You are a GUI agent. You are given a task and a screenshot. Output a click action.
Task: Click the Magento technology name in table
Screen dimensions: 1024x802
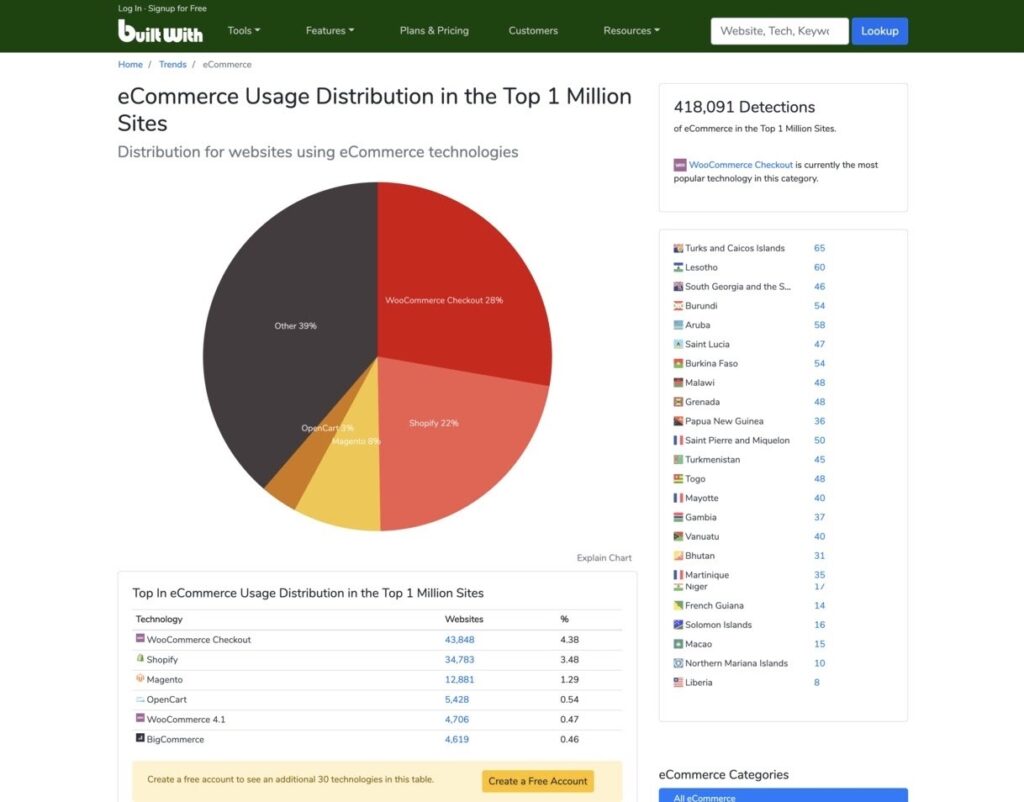click(x=165, y=680)
